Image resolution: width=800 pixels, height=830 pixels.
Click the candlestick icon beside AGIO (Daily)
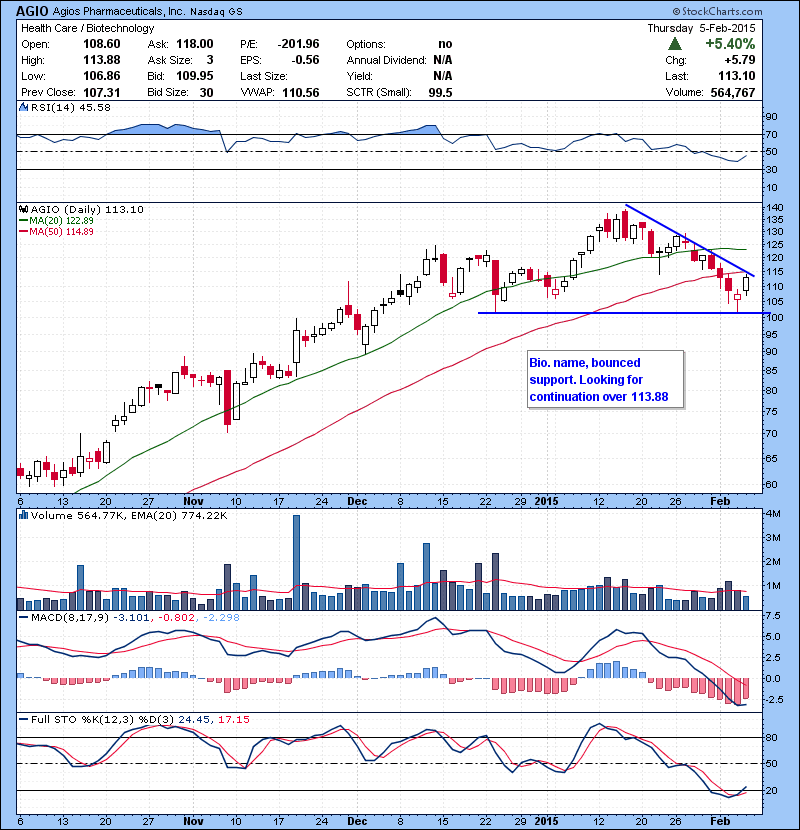click(23, 209)
